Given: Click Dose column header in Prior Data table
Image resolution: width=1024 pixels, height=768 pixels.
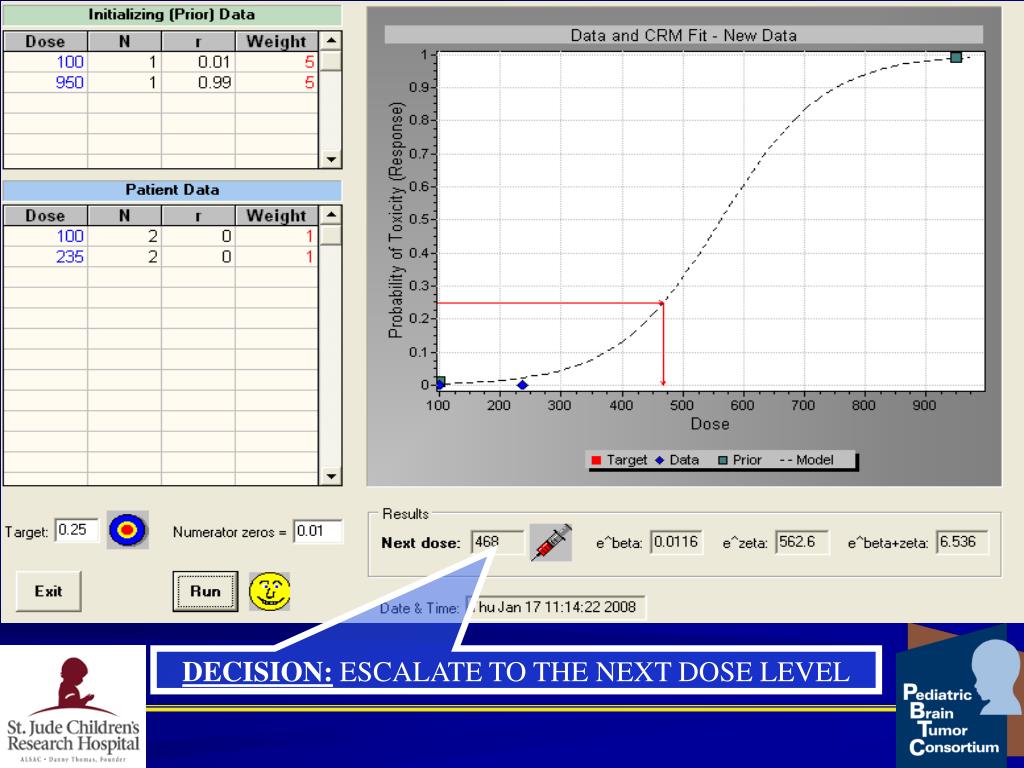Looking at the screenshot, I should 45,41.
